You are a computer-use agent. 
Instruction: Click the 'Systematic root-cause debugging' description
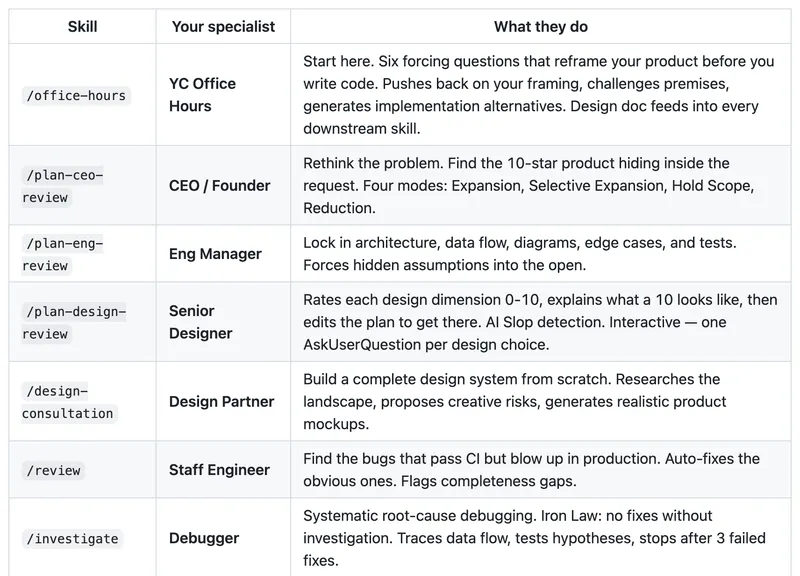(x=534, y=538)
